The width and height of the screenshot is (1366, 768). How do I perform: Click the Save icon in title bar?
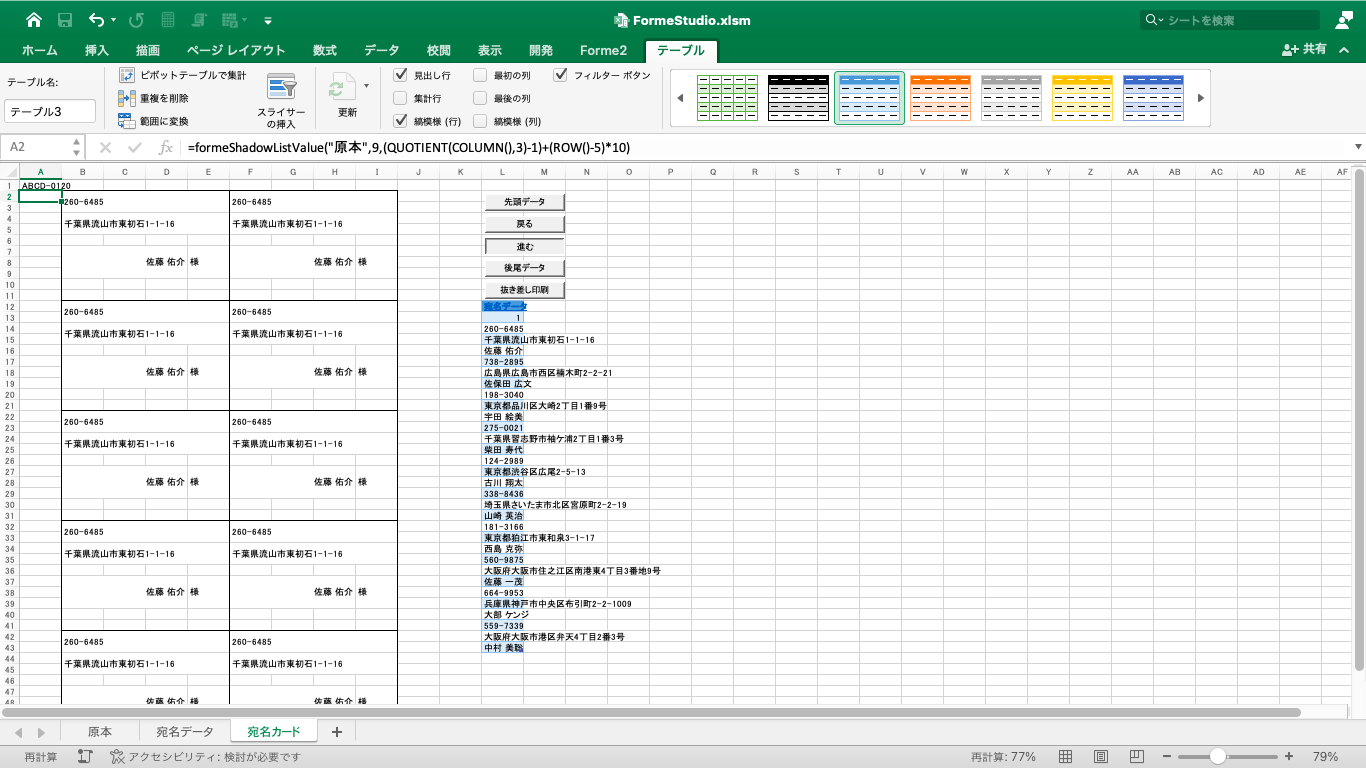click(x=65, y=20)
